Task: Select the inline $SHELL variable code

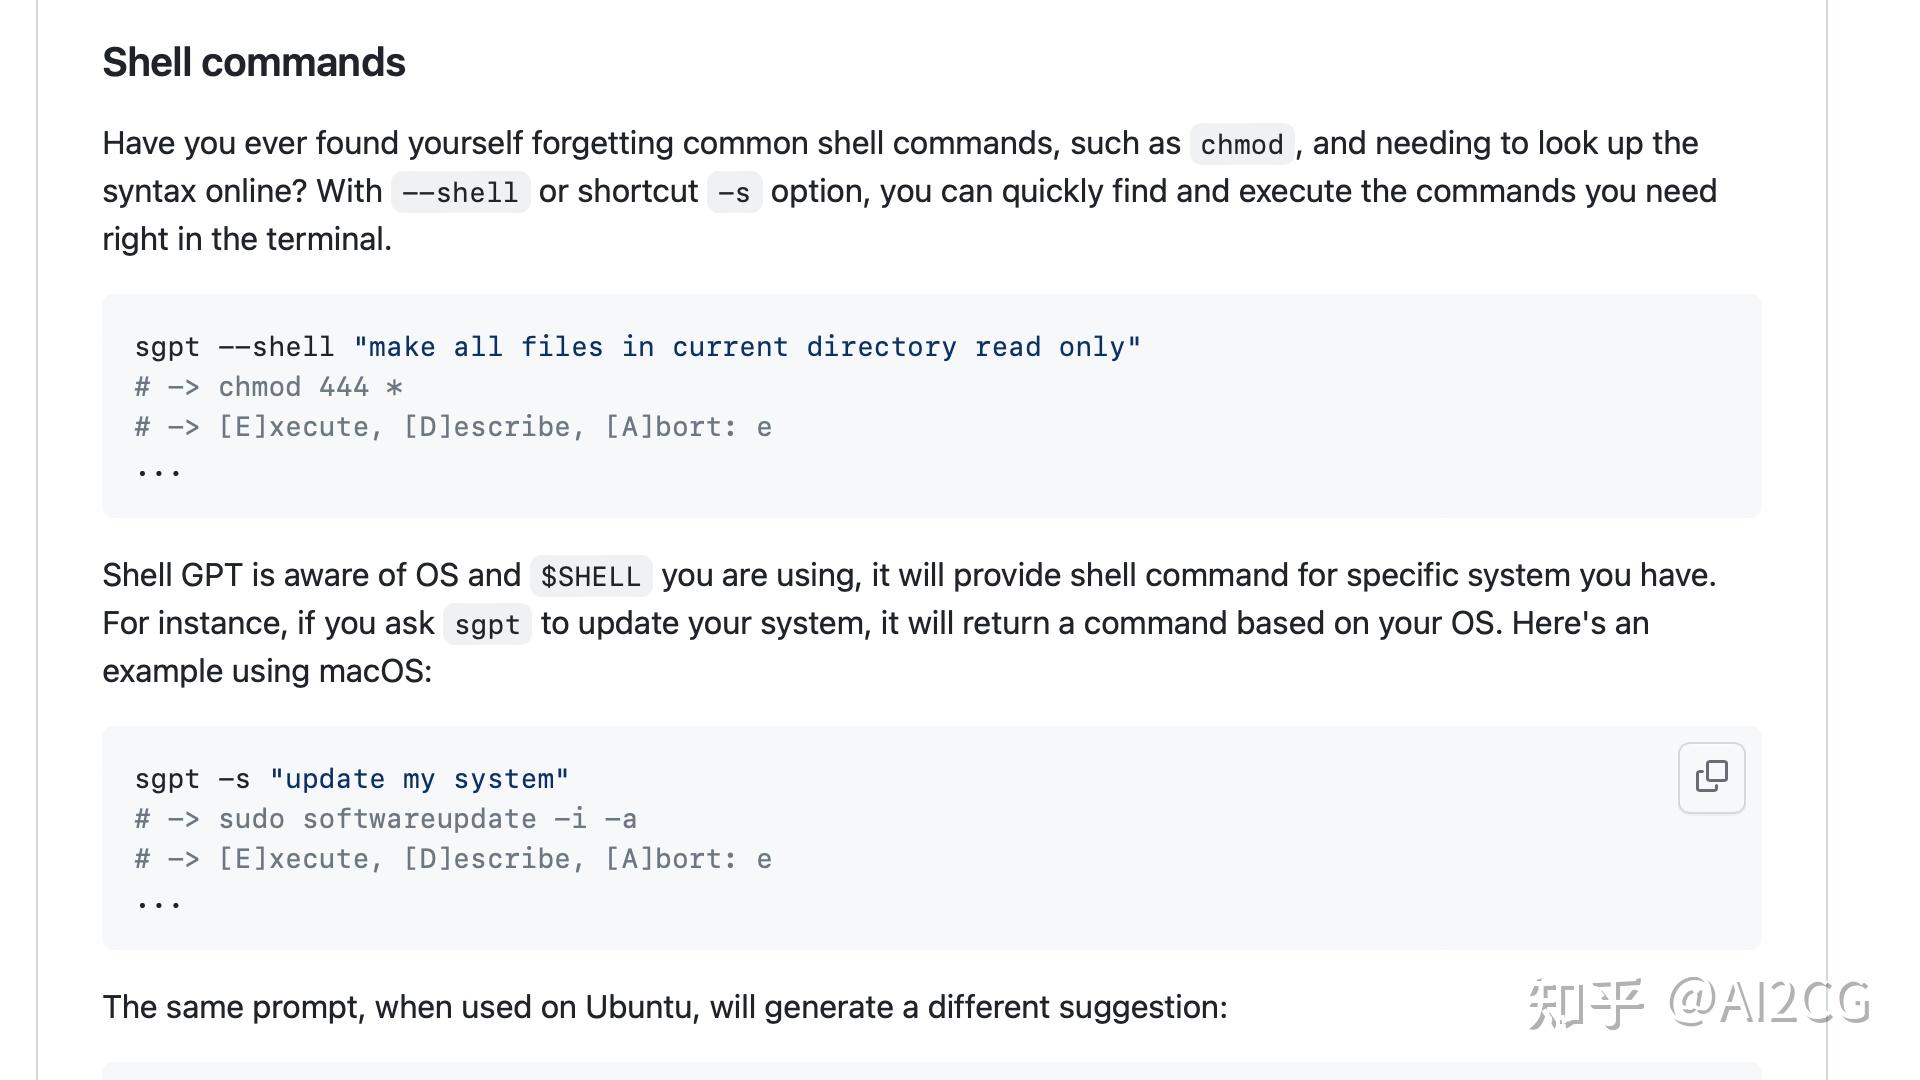Action: click(590, 576)
